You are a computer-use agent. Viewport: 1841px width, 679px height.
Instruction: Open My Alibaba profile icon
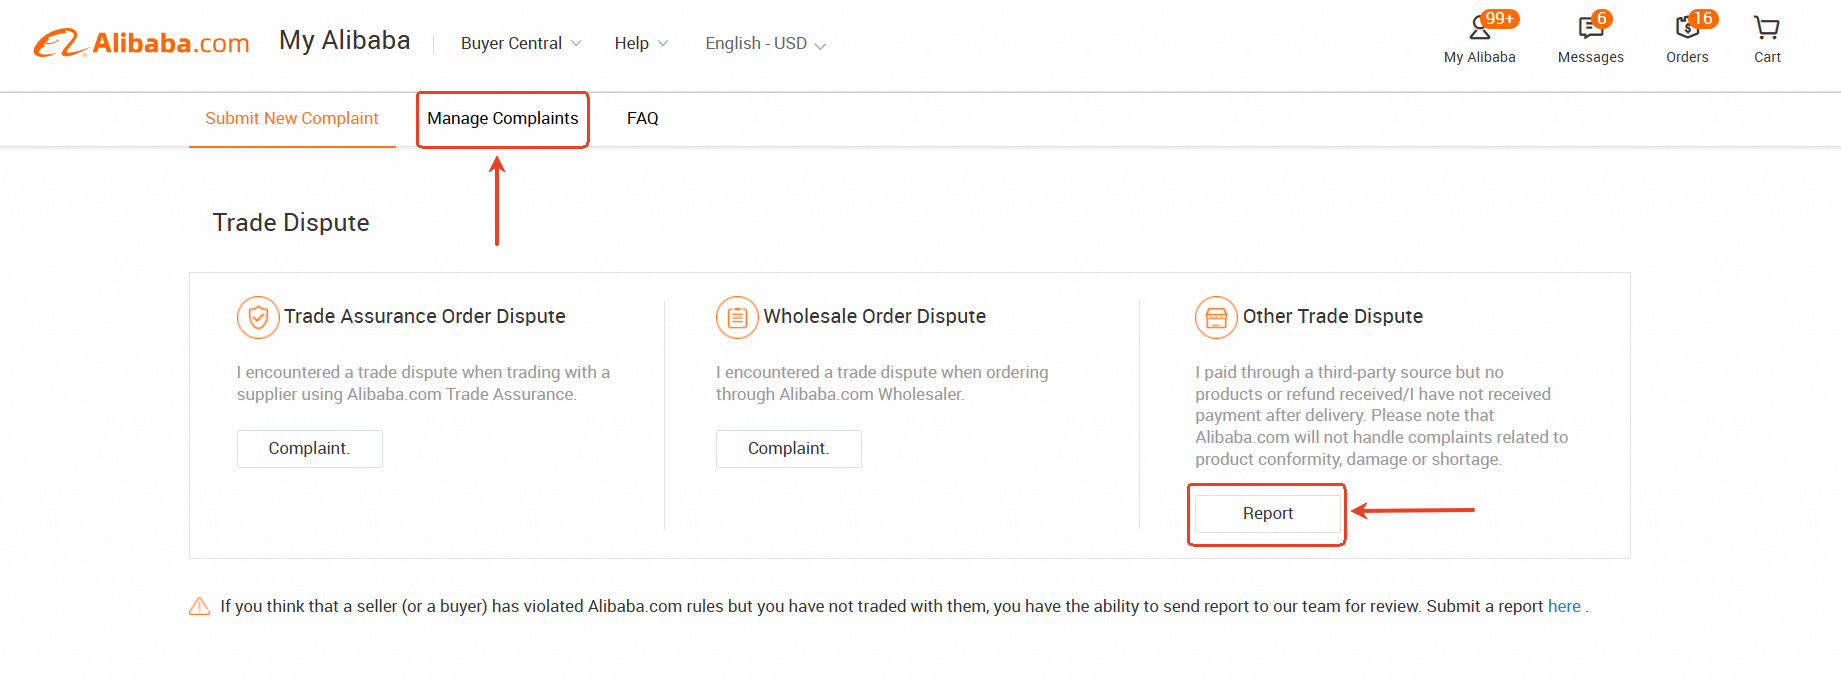[x=1480, y=28]
